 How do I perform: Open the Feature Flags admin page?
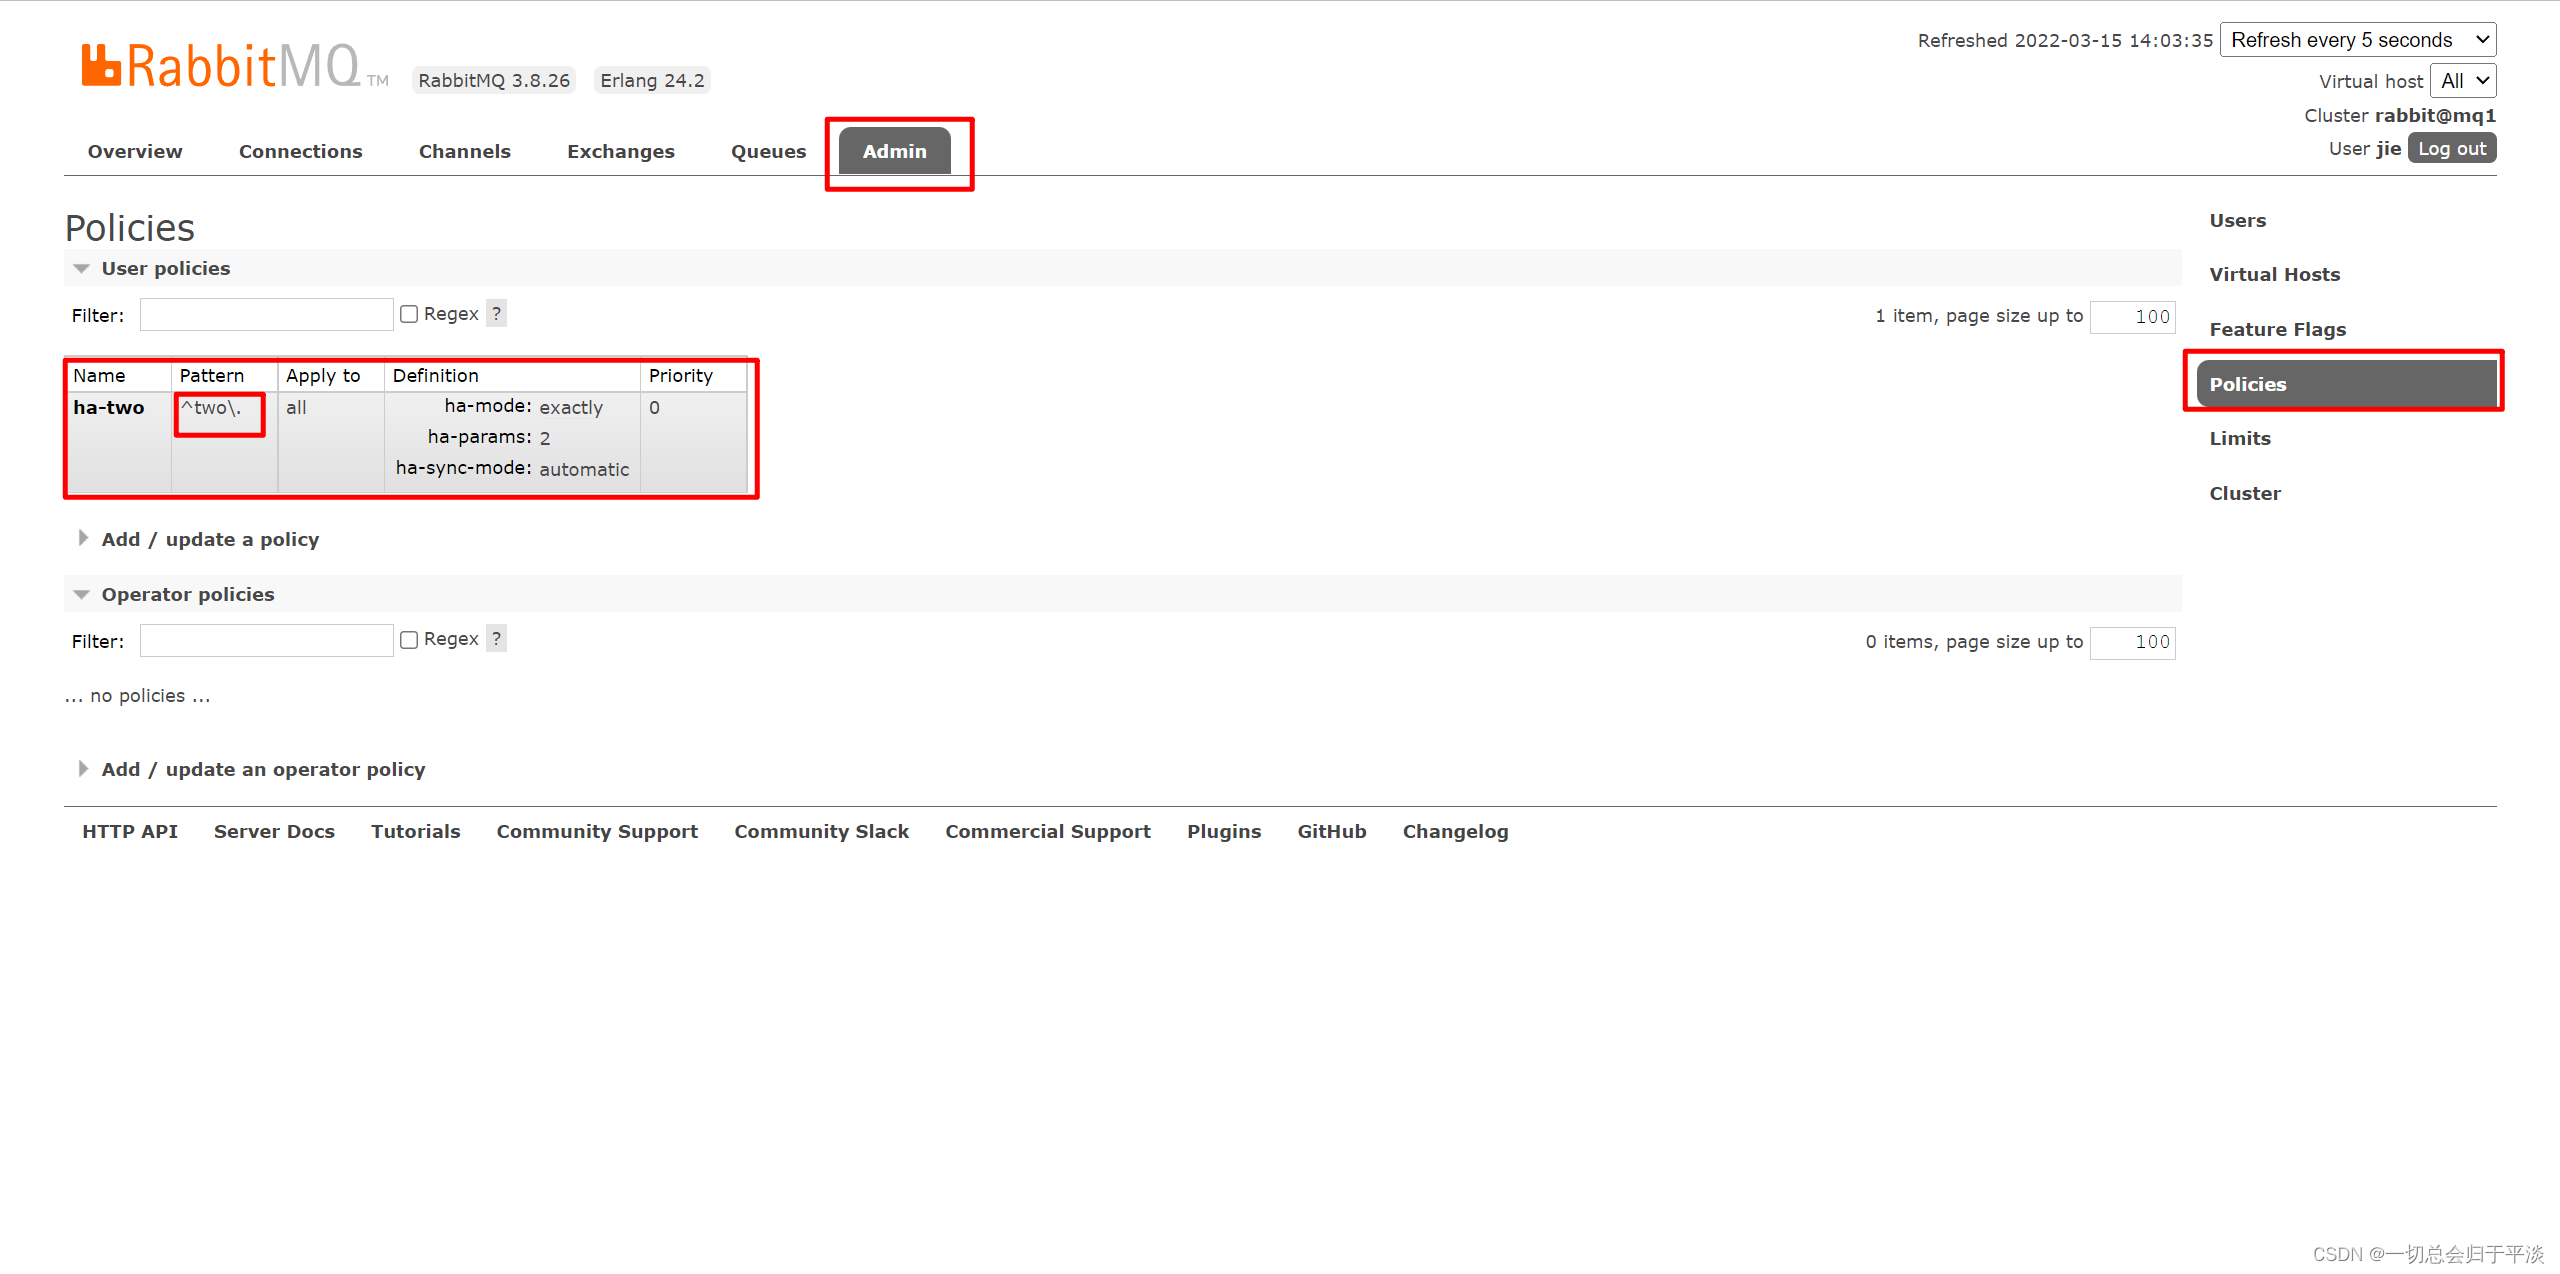(2277, 329)
